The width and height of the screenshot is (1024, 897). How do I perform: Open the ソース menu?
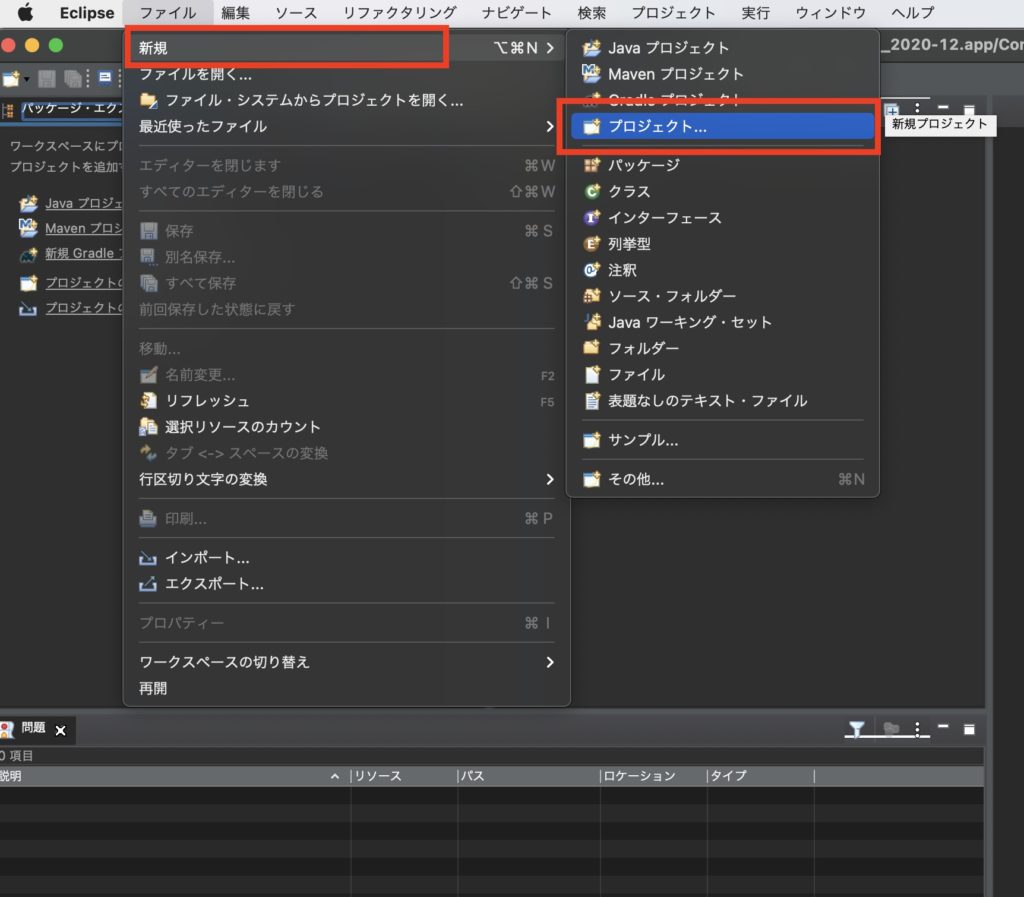tap(296, 12)
